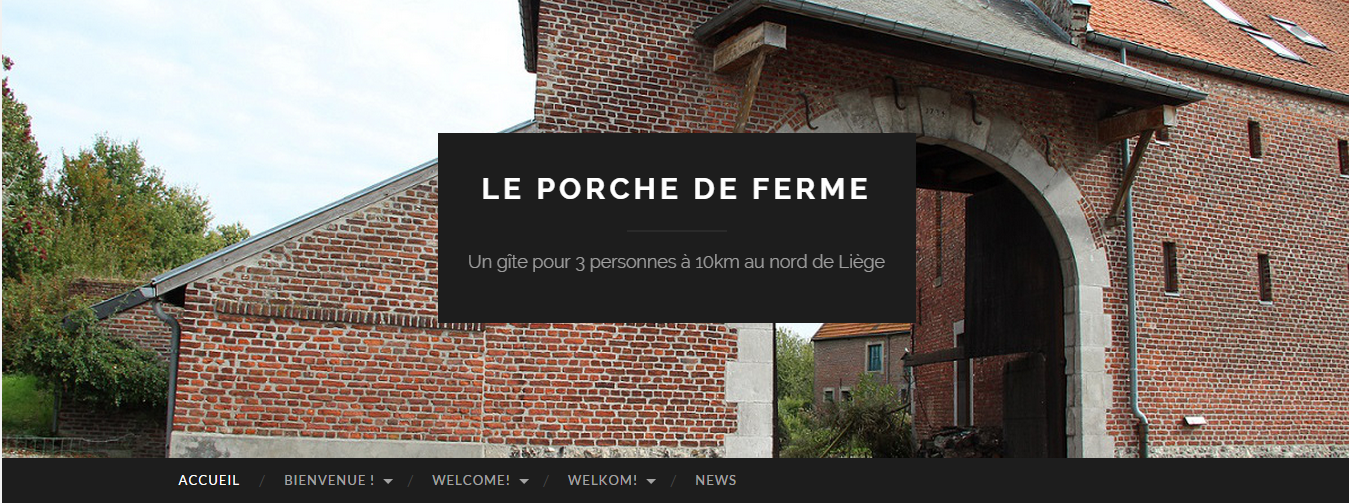The height and width of the screenshot is (503, 1349).
Task: Click the slash separator before News
Action: click(x=674, y=481)
